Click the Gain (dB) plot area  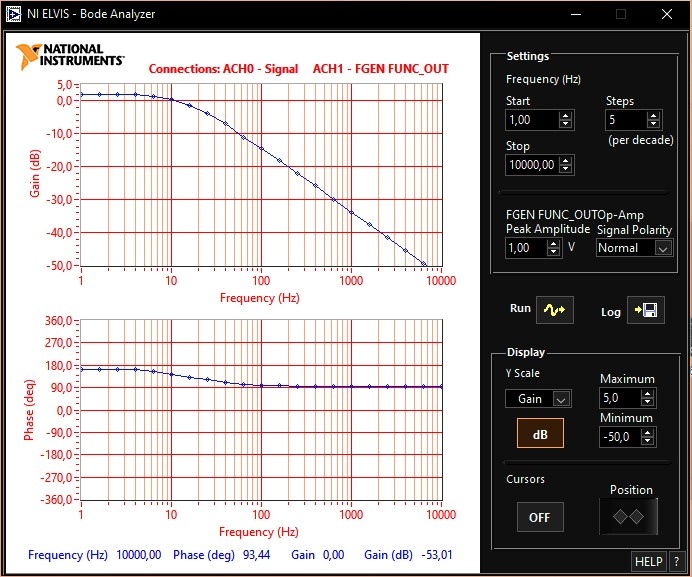coord(261,175)
